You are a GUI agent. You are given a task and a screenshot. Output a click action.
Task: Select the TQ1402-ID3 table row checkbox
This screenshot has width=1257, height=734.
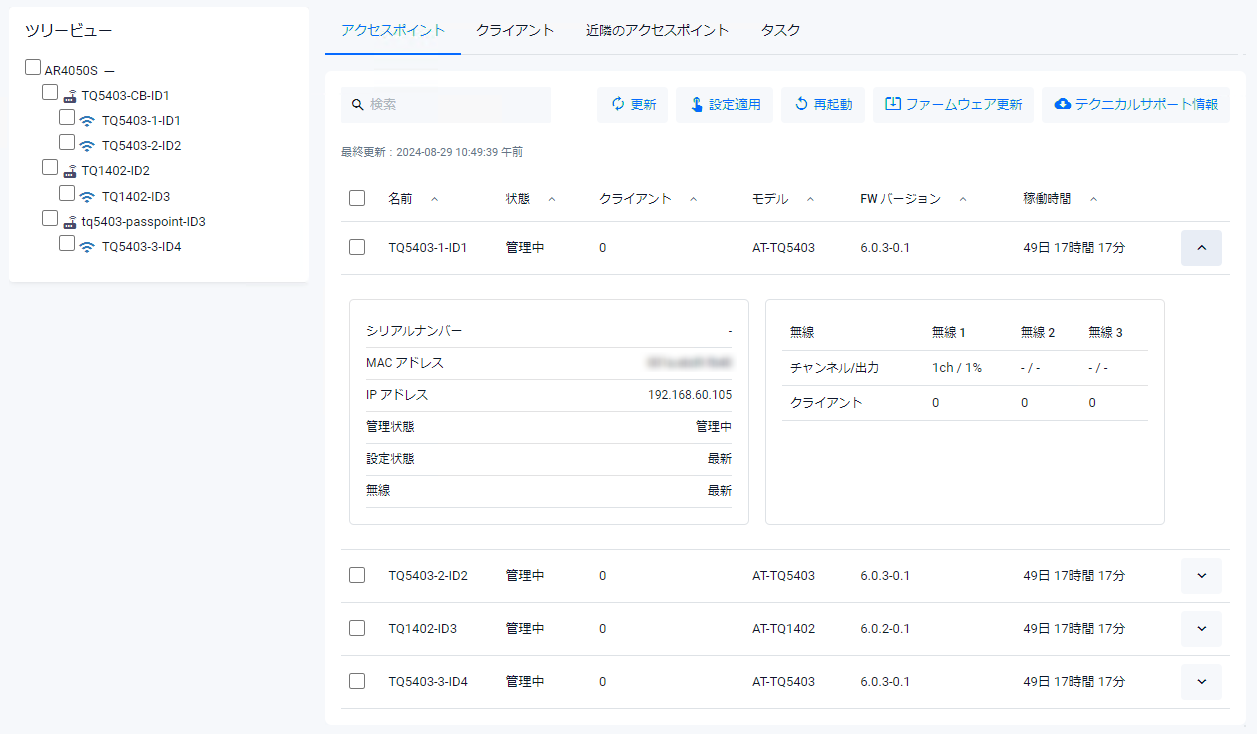pyautogui.click(x=357, y=628)
